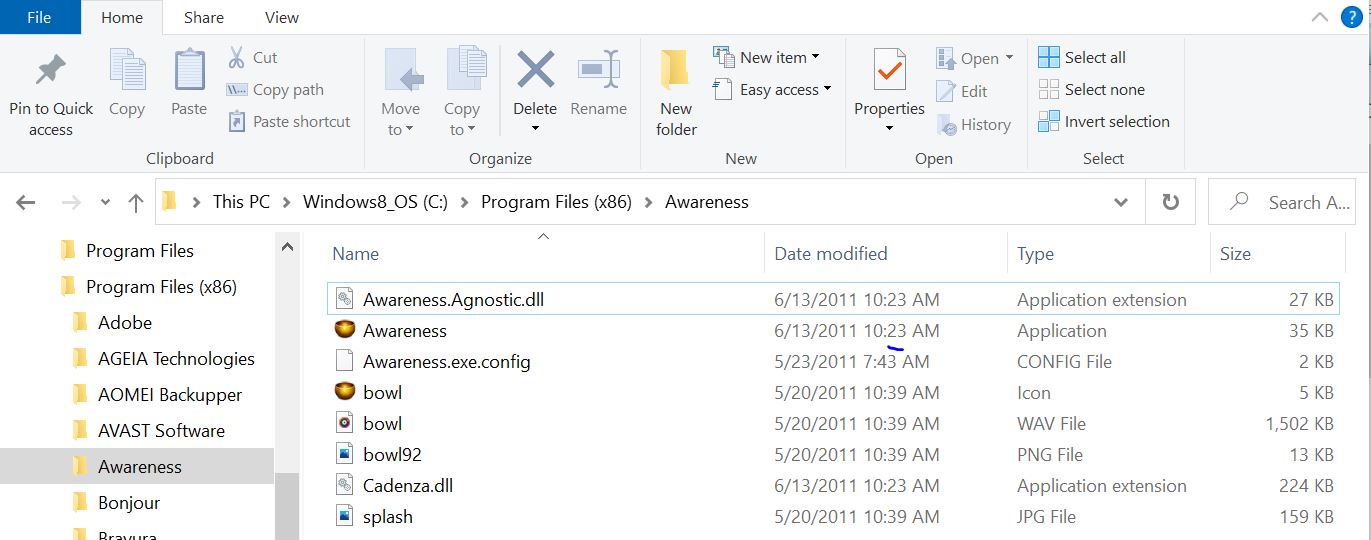Screen dimensions: 1371x540
Task: Open the Move to dropdown
Action: [x=400, y=92]
